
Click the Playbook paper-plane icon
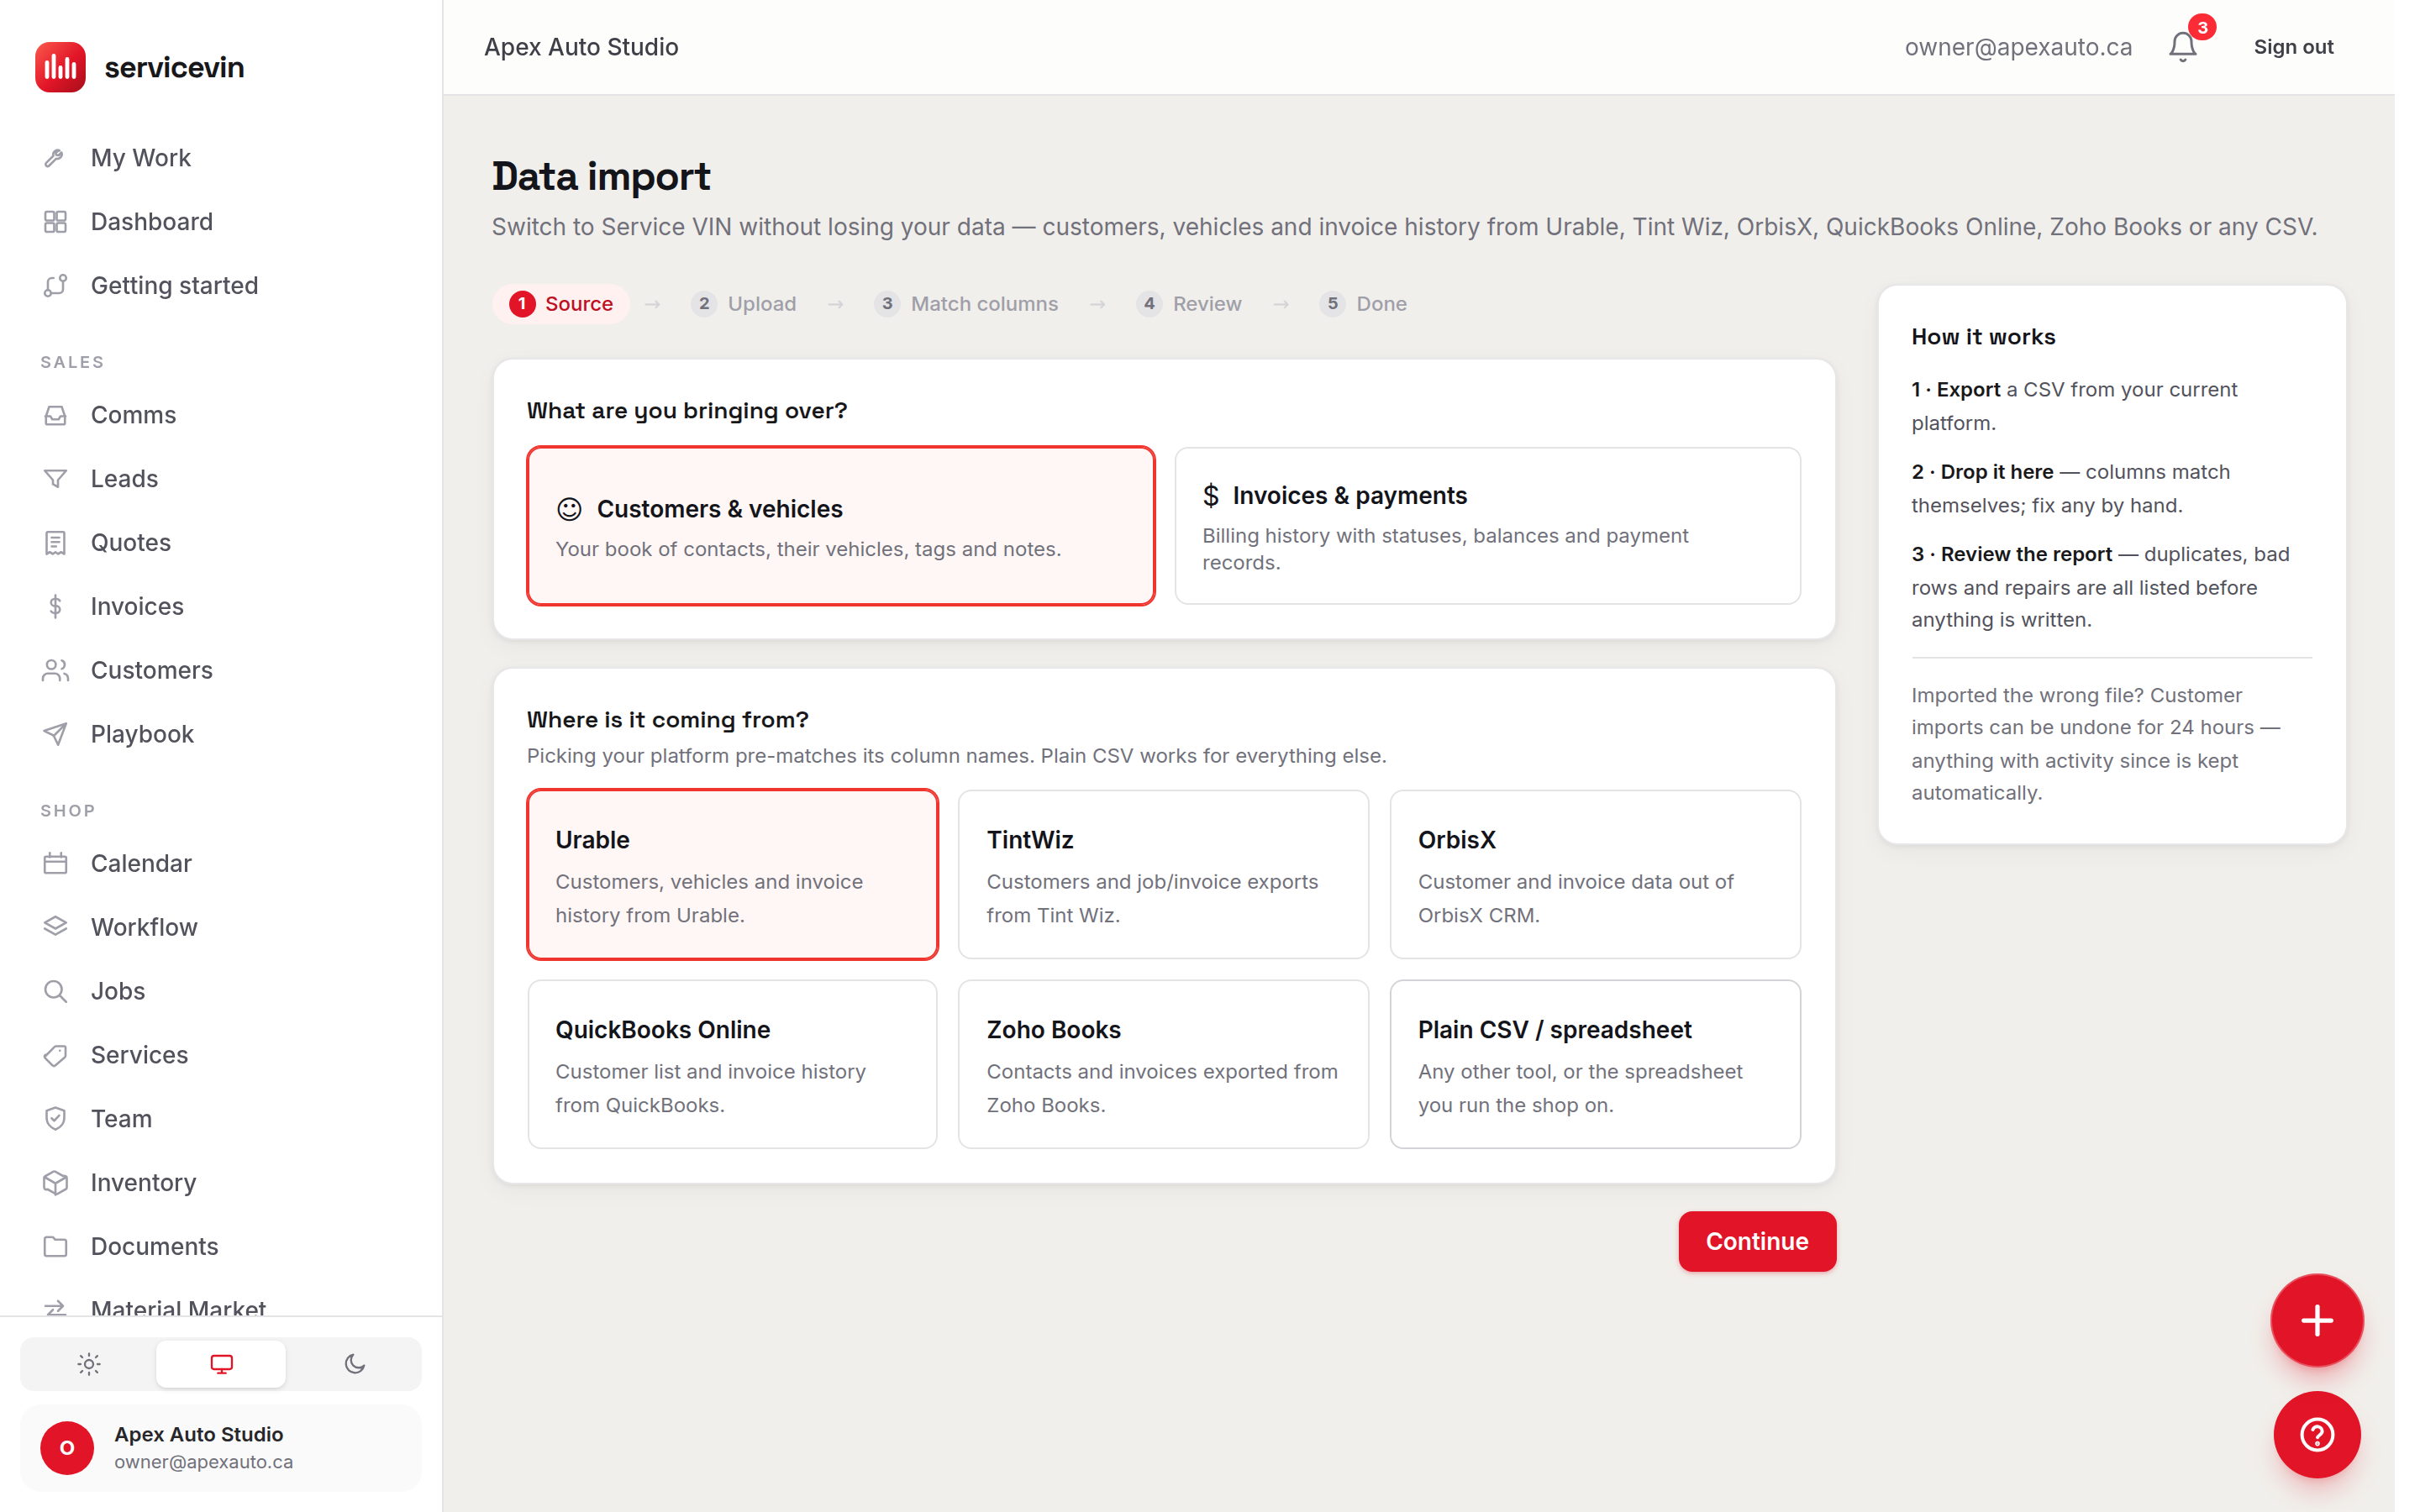click(x=55, y=735)
